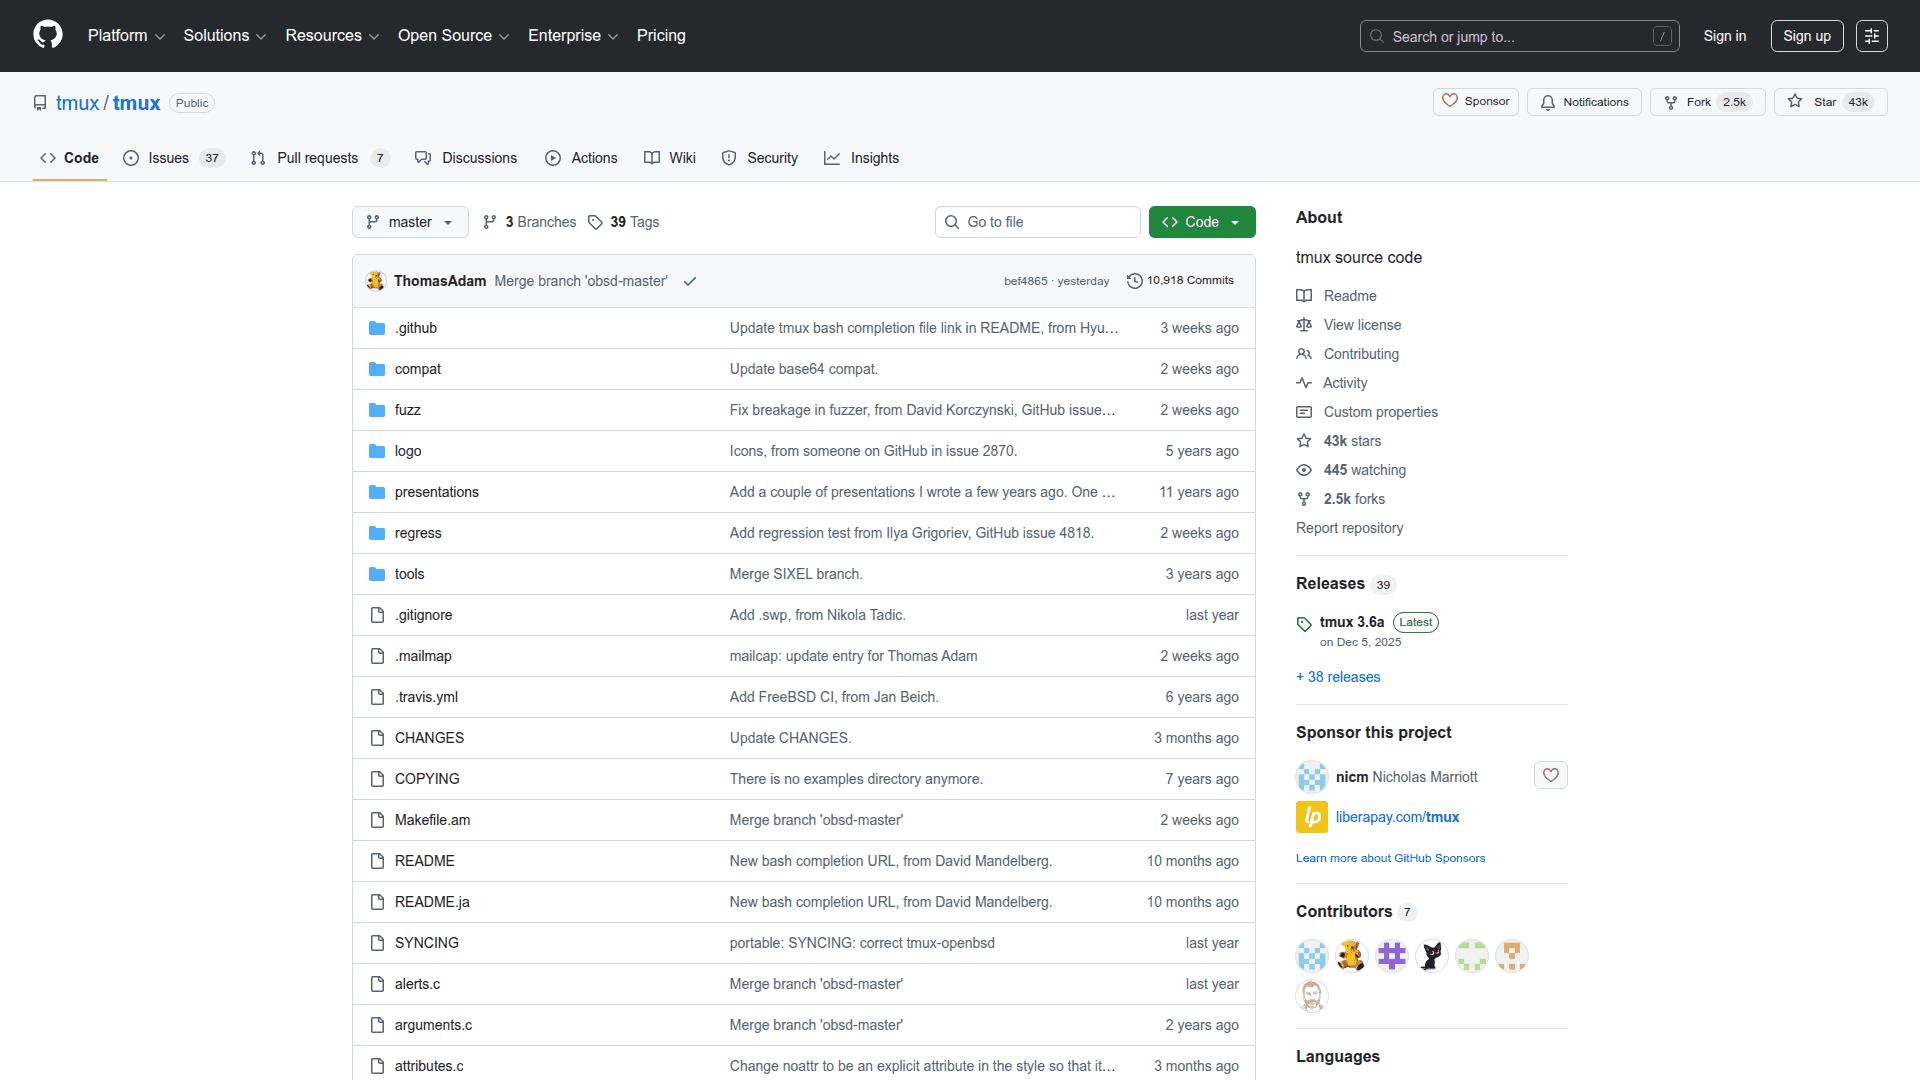Click the tags icon next to 39 Tags
Image resolution: width=1920 pixels, height=1080 pixels.
click(x=595, y=222)
